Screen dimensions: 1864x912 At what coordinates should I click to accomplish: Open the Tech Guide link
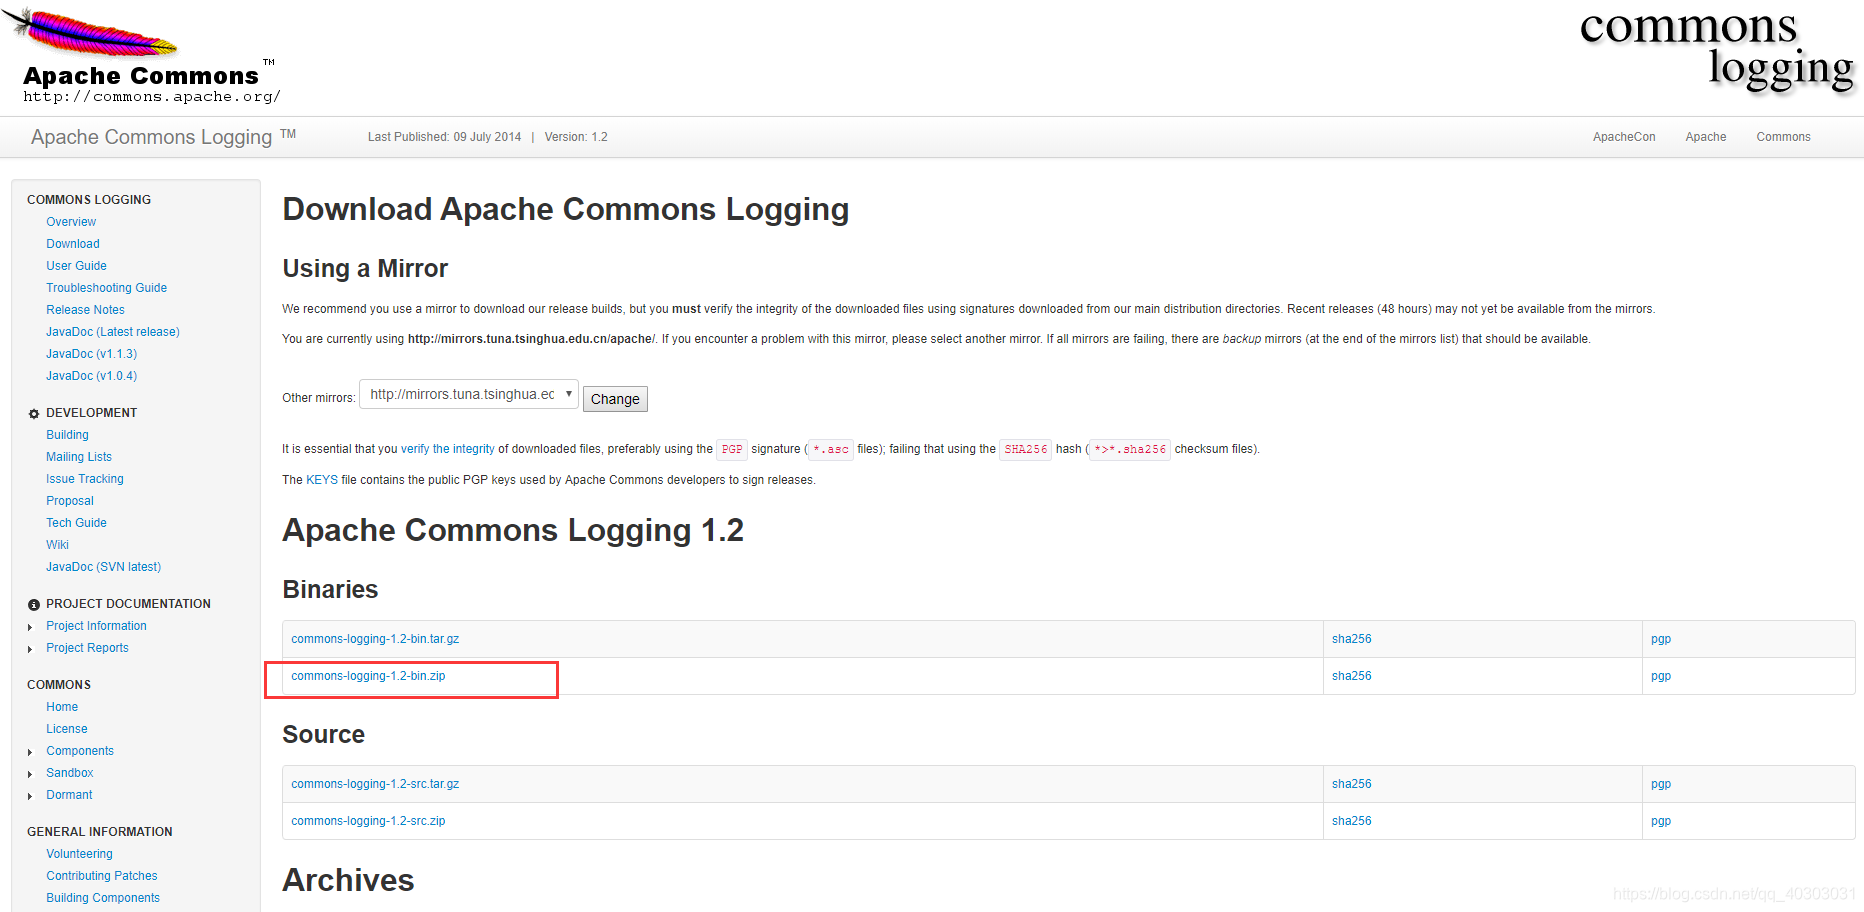(x=76, y=523)
